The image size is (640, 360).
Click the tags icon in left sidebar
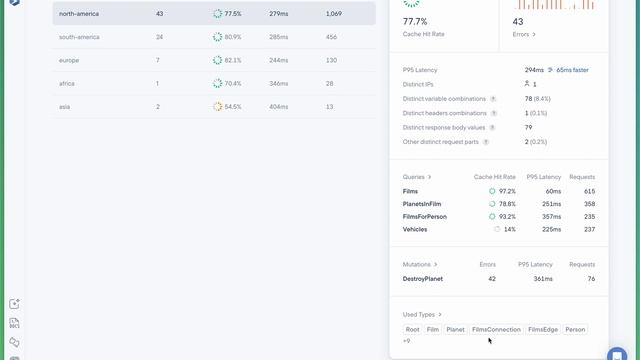click(x=14, y=342)
